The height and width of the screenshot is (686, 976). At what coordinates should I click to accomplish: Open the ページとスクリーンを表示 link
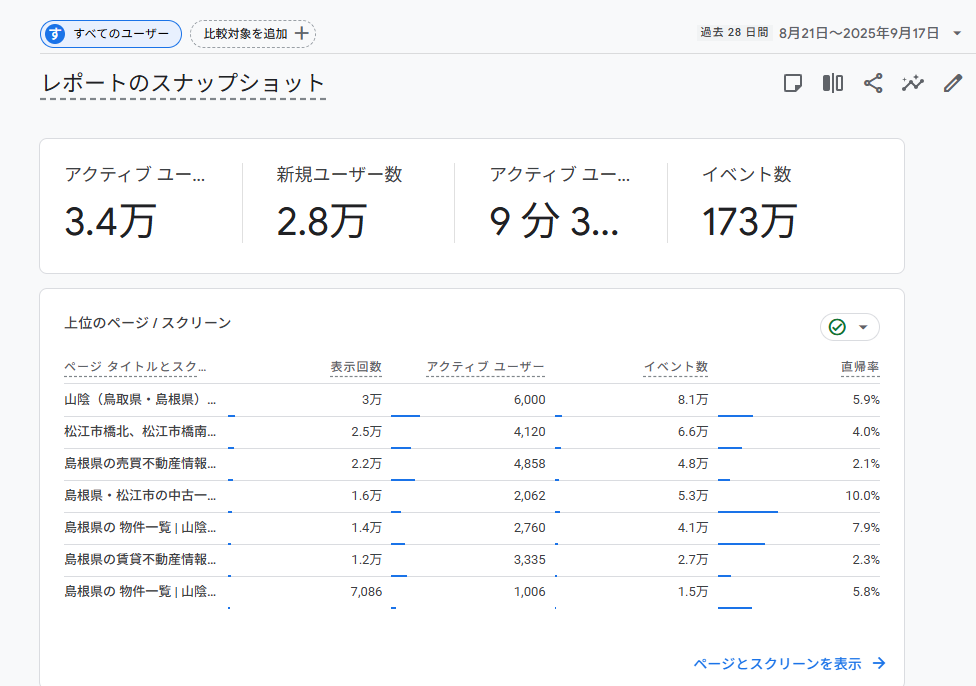pyautogui.click(x=777, y=663)
